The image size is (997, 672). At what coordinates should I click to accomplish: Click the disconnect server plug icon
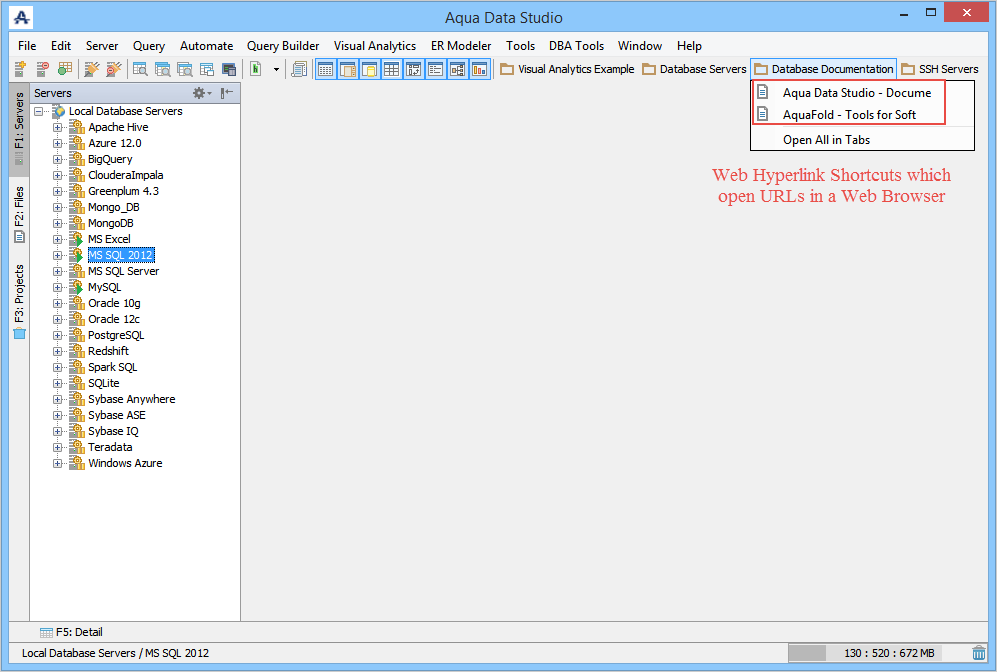[114, 69]
